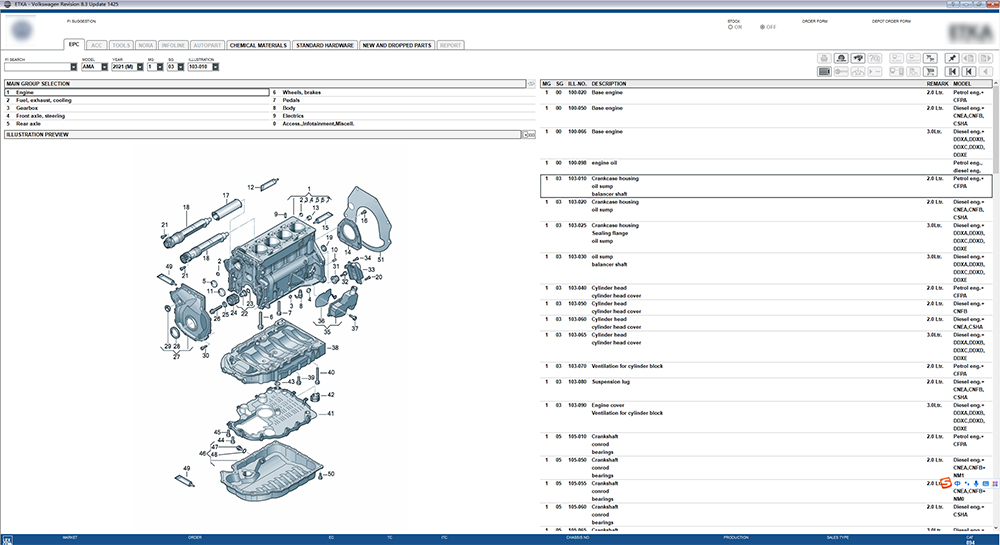This screenshot has width=1000, height=545.
Task: Collapse the Illustration Preview panel
Action: point(530,134)
